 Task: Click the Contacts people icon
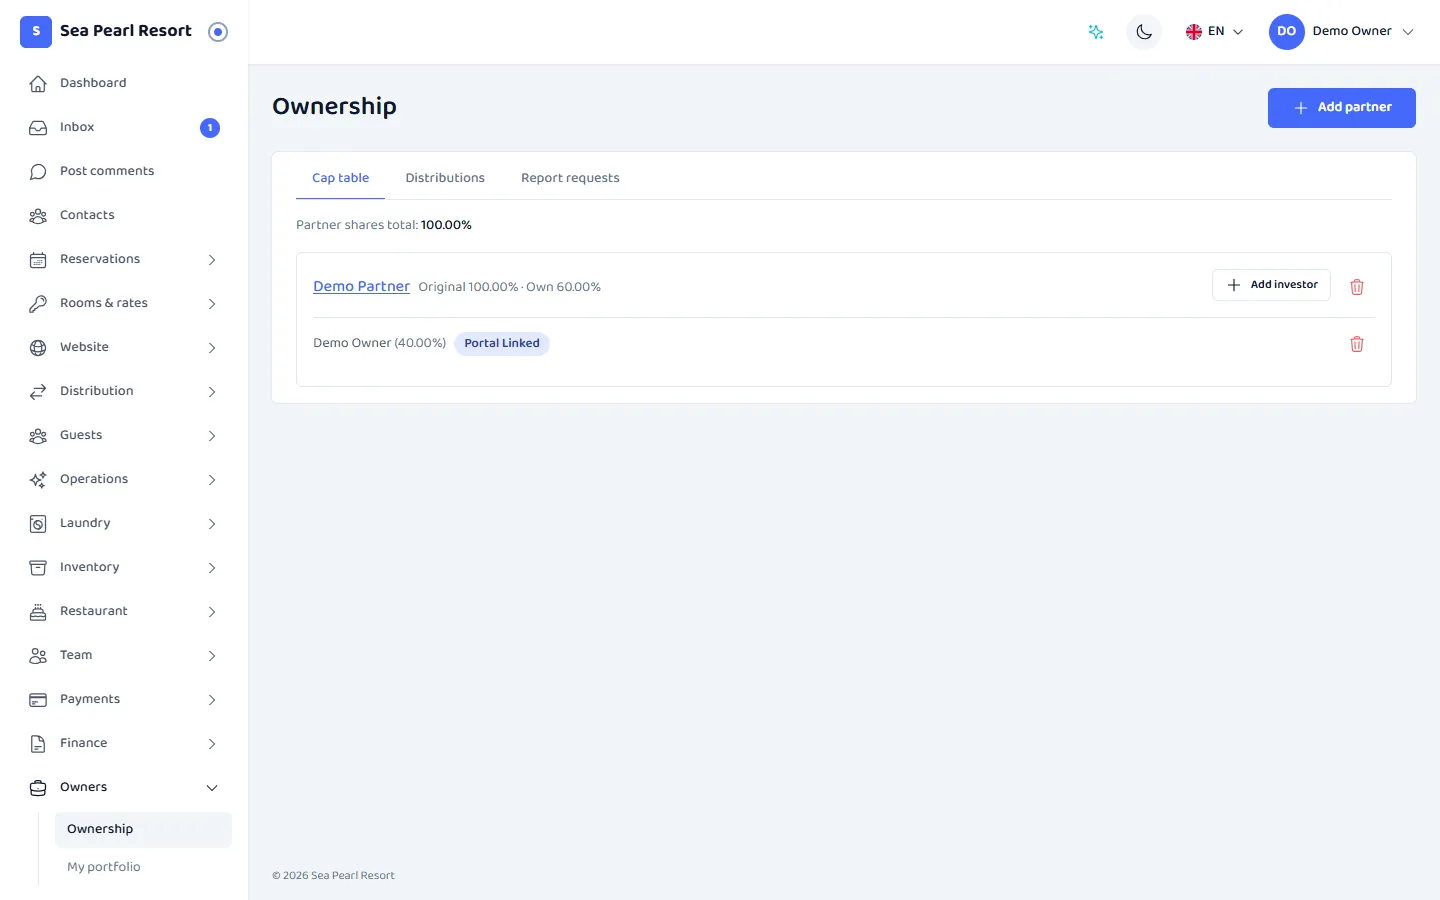(38, 216)
